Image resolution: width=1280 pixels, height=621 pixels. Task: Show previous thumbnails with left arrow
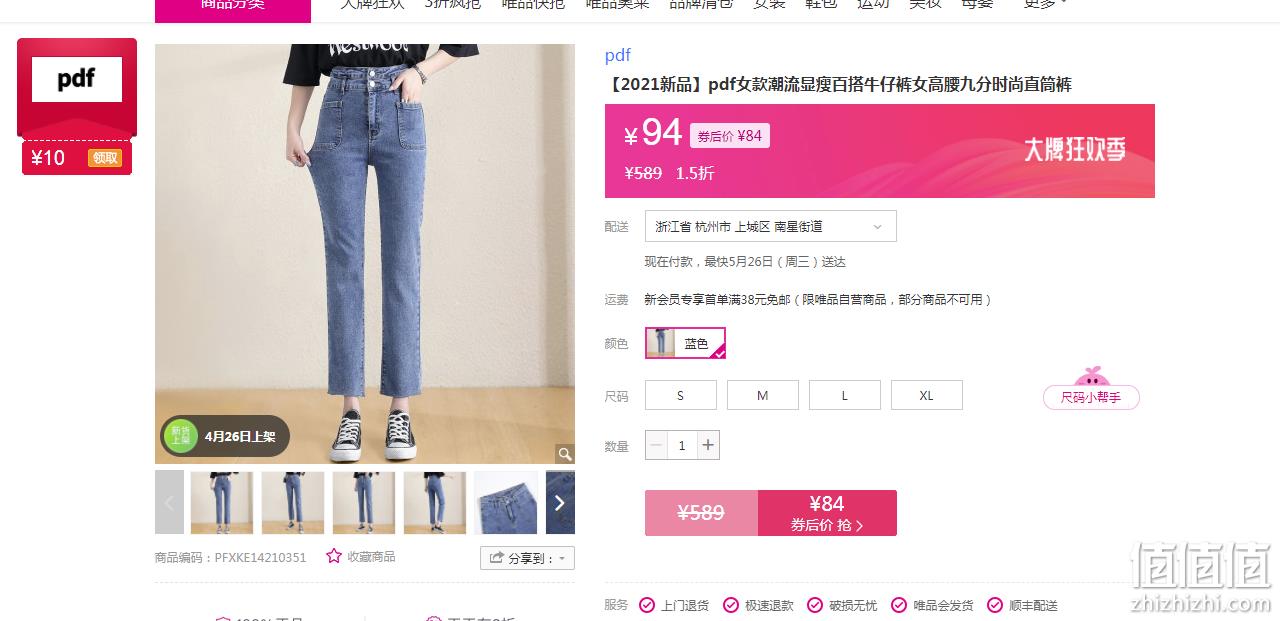[169, 502]
